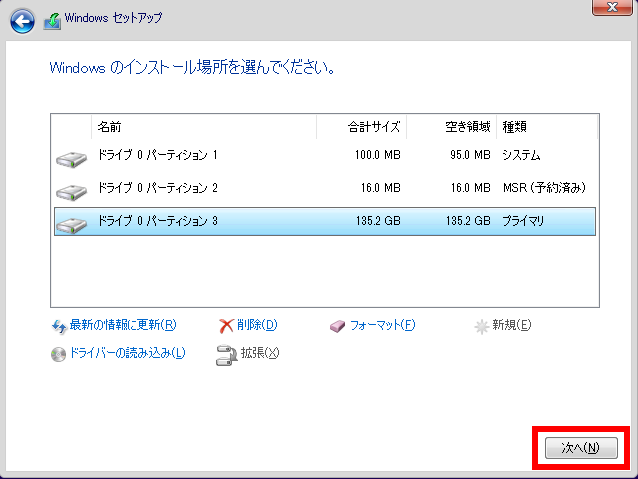Click the drive icon for partition 1
This screenshot has width=638, height=479.
71,158
